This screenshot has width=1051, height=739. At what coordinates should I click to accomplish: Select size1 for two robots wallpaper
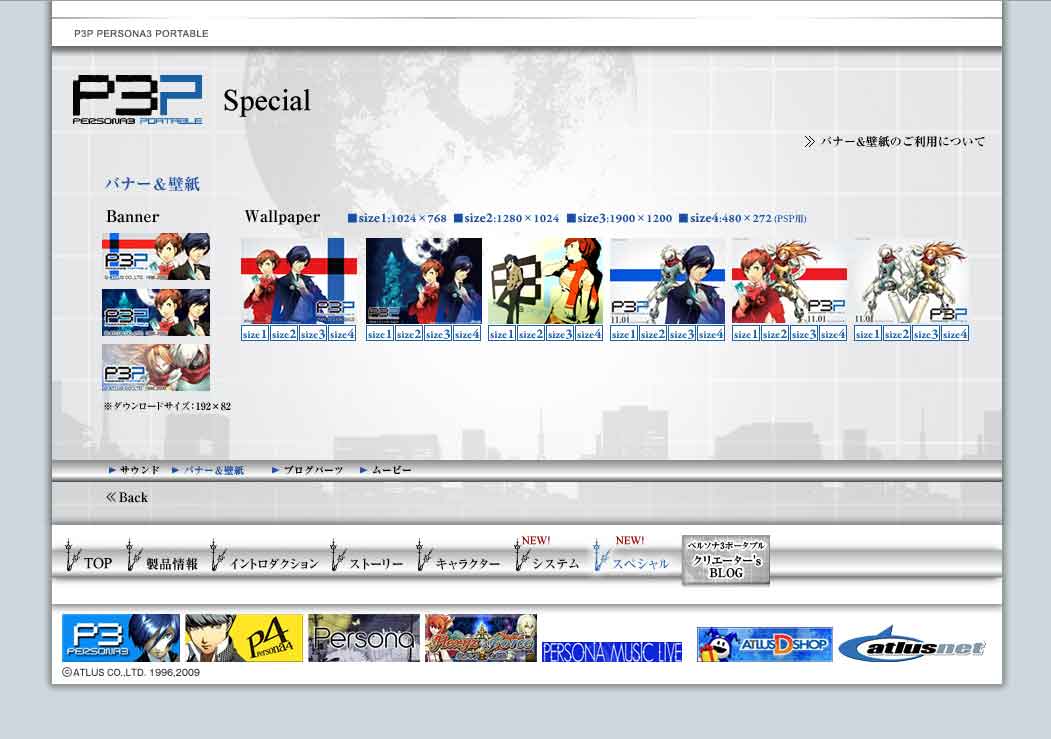point(867,334)
